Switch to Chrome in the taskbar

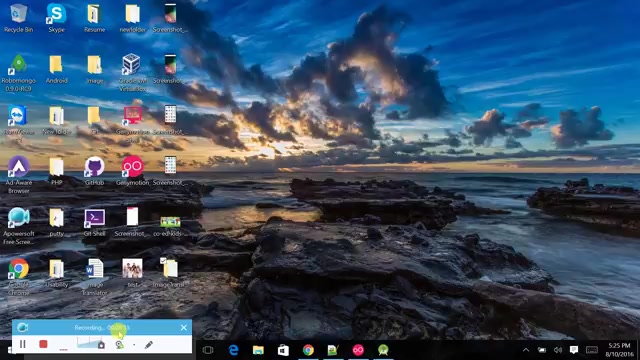pos(308,350)
